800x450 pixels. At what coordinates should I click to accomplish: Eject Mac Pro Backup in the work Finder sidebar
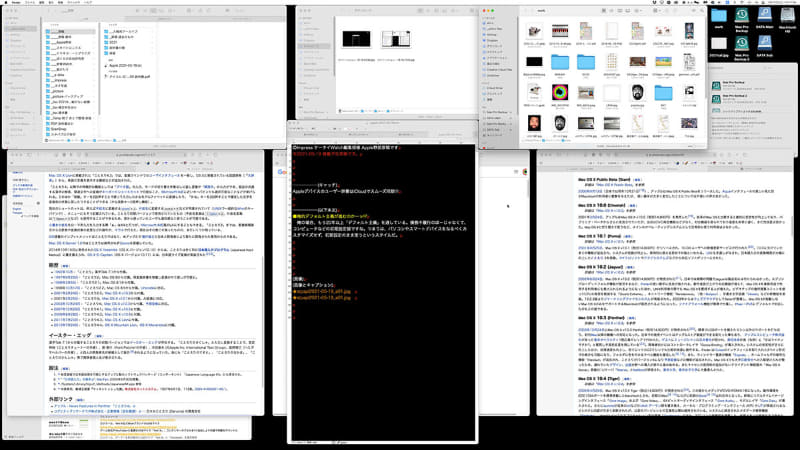pos(511,112)
